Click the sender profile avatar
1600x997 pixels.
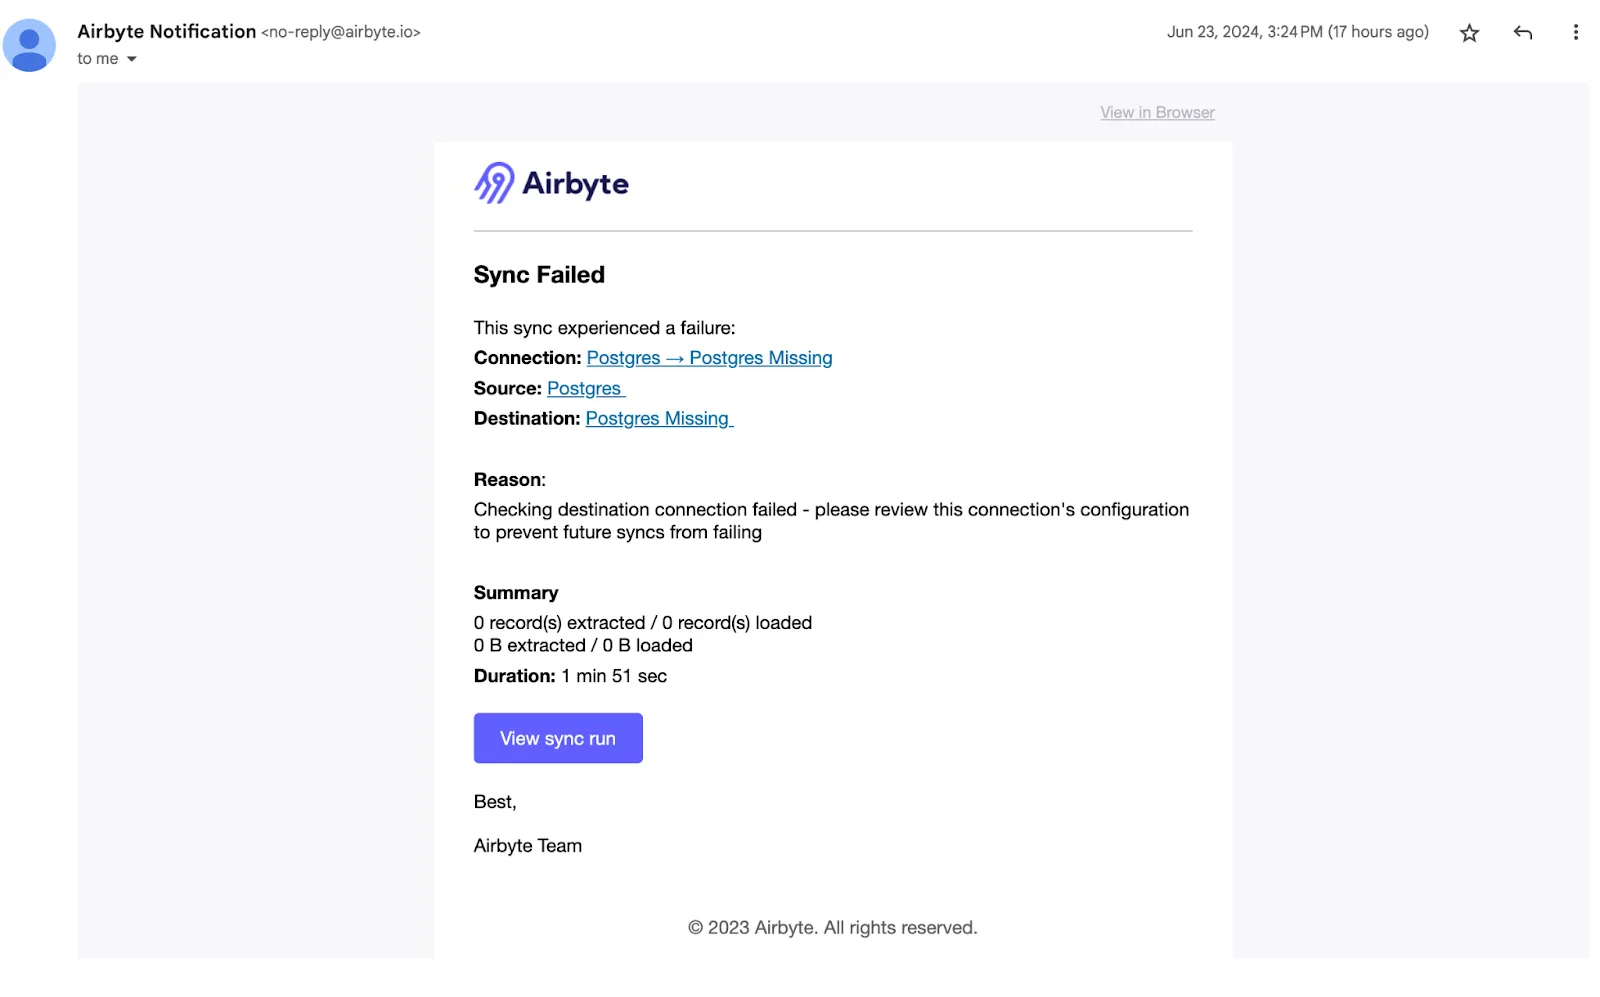29,45
